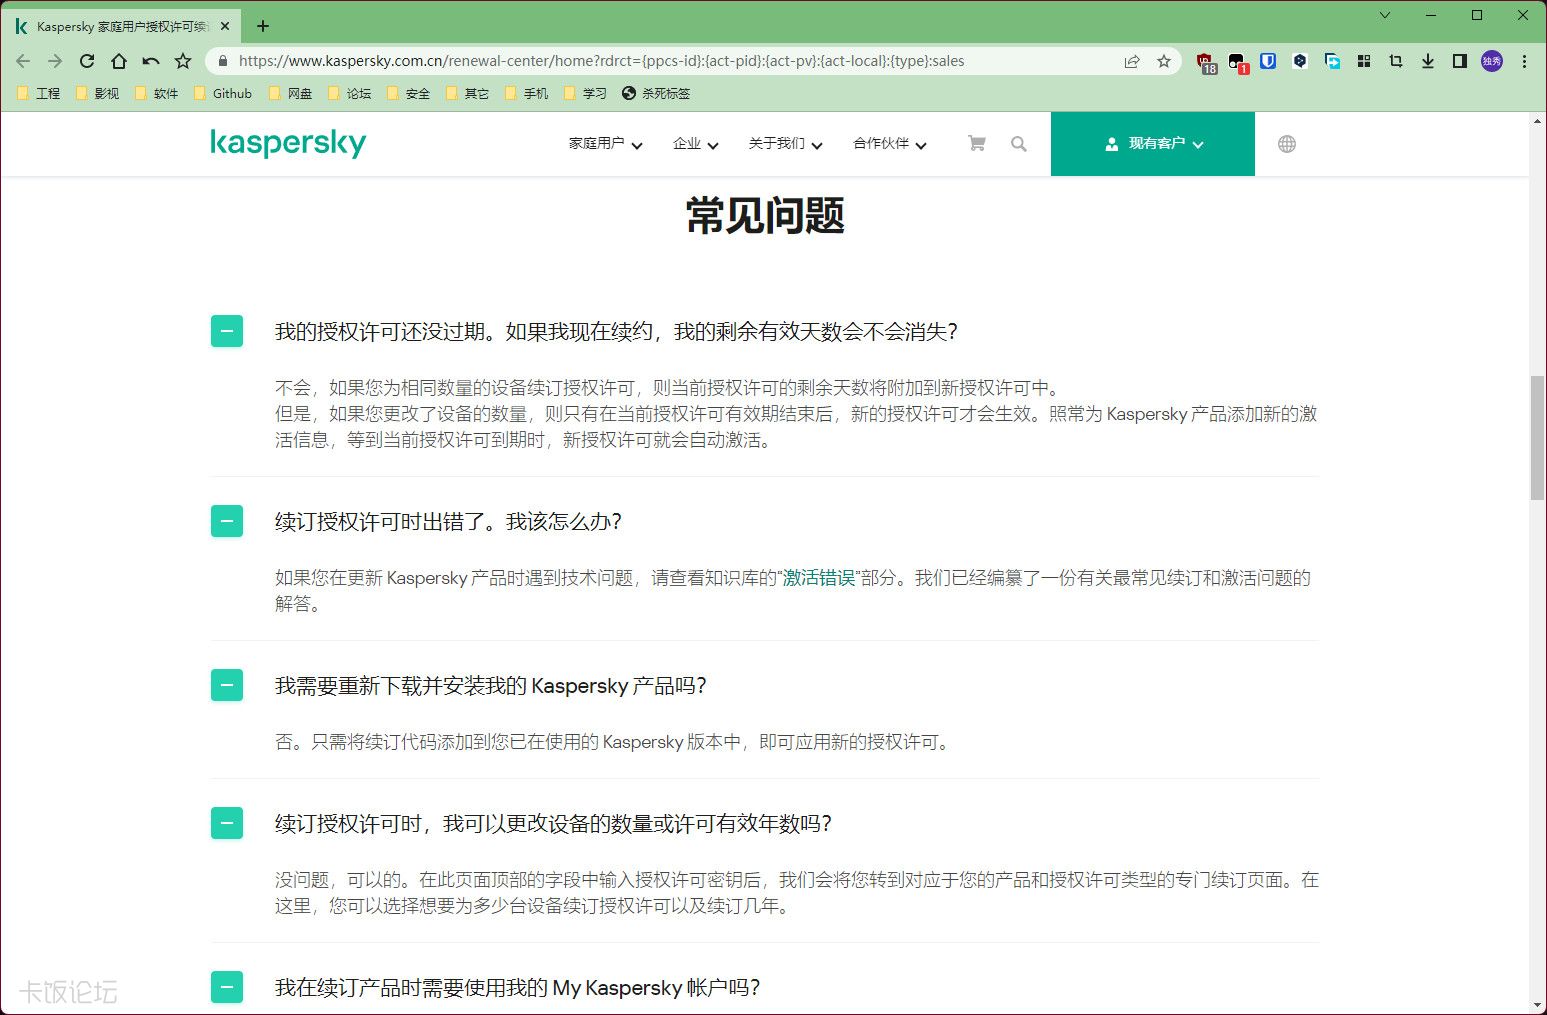This screenshot has height=1015, width=1547.
Task: Open the 激活错误 knowledge base link
Action: click(819, 577)
